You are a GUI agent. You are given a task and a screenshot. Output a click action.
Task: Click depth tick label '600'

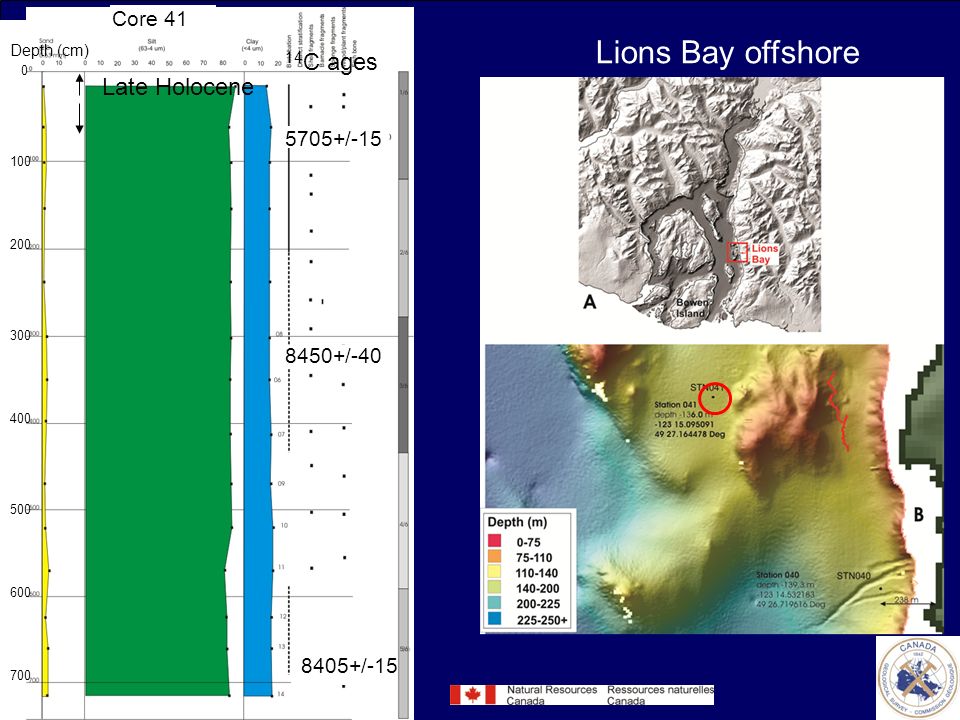click(x=20, y=593)
